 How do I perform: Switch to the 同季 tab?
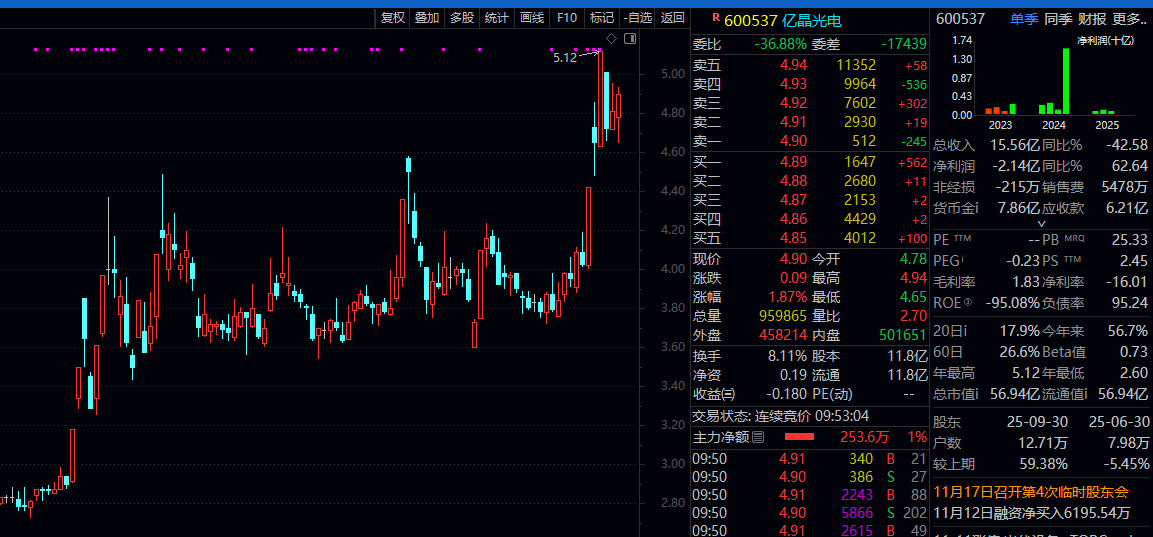(x=1058, y=19)
